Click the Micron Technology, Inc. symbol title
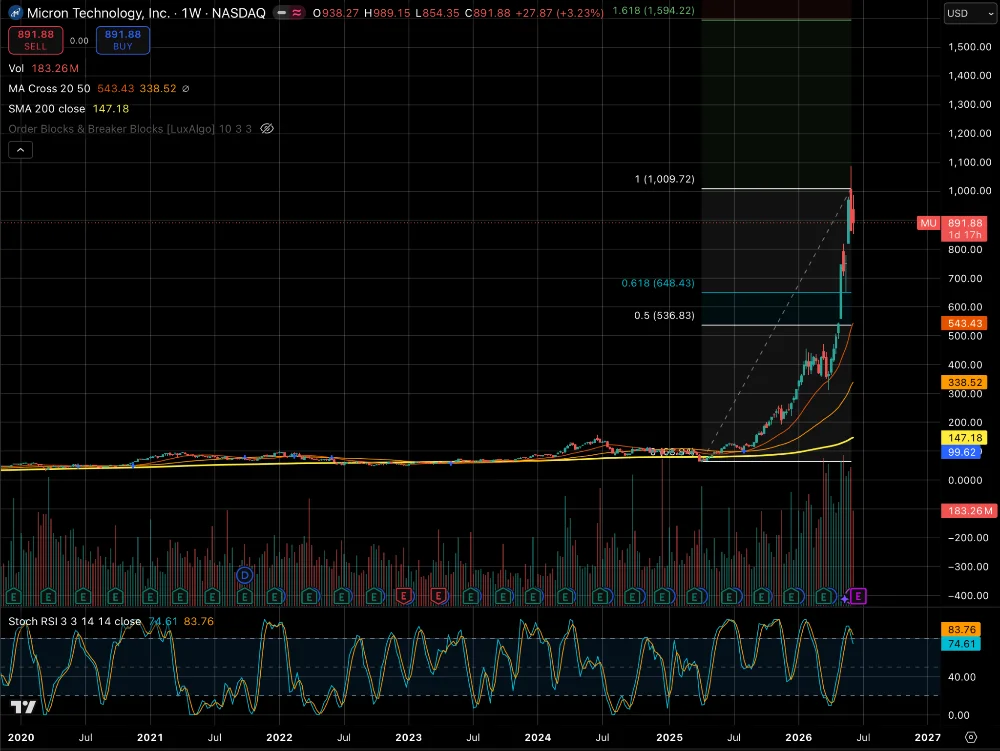Image resolution: width=1000 pixels, height=751 pixels. click(98, 13)
